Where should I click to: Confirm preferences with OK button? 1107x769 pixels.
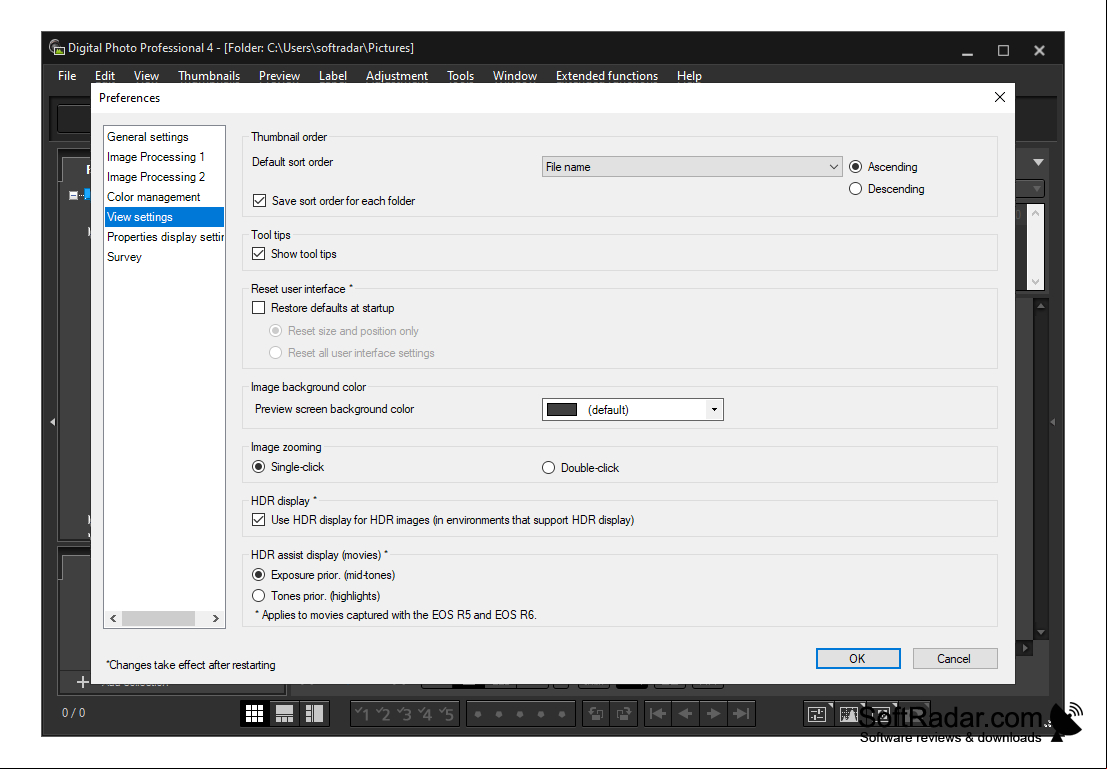coord(858,658)
